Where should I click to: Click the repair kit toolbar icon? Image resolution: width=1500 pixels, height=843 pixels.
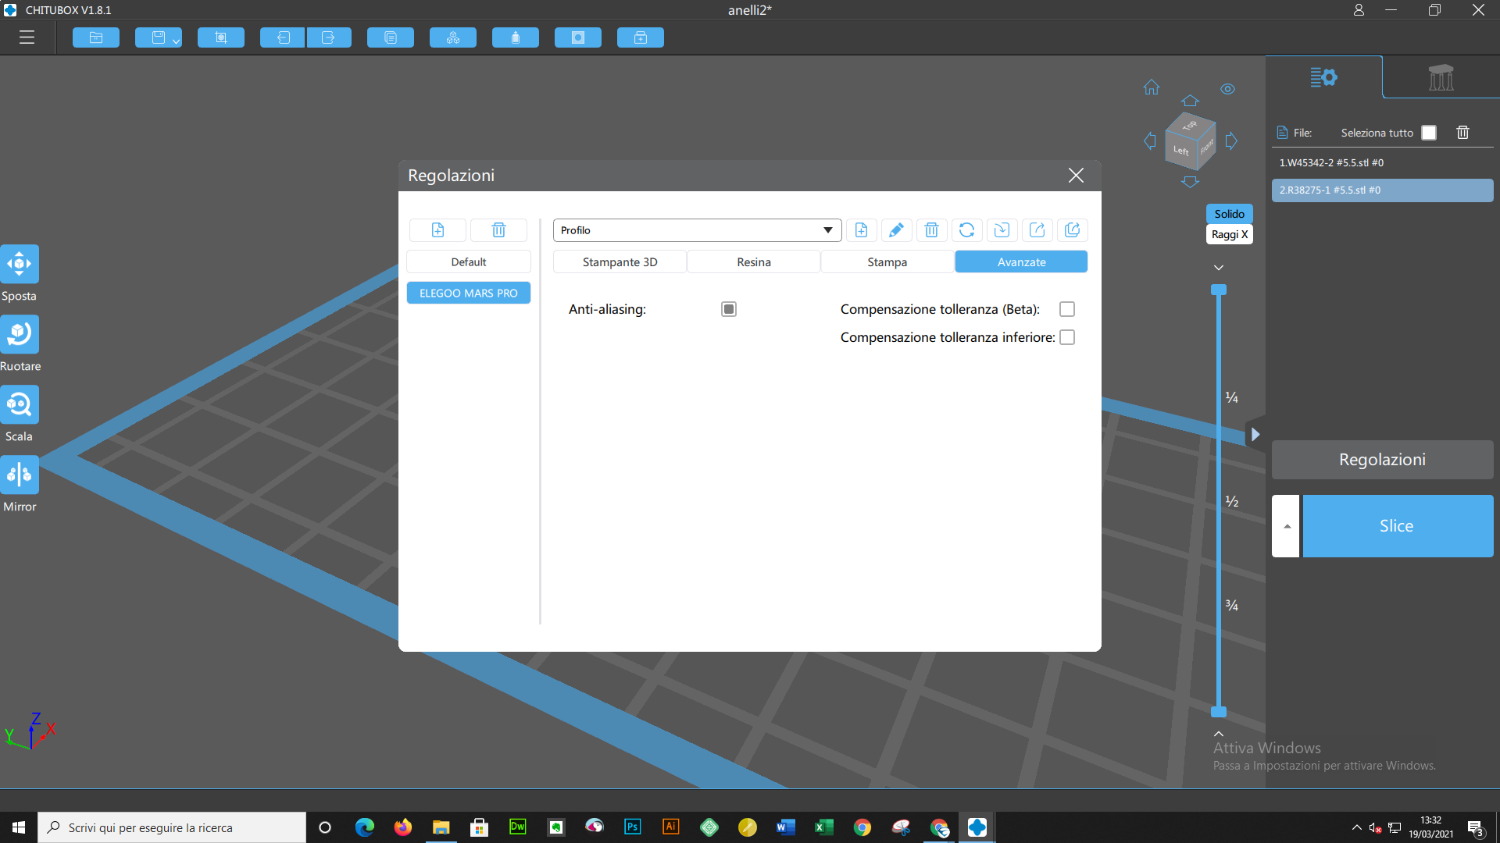coord(640,38)
